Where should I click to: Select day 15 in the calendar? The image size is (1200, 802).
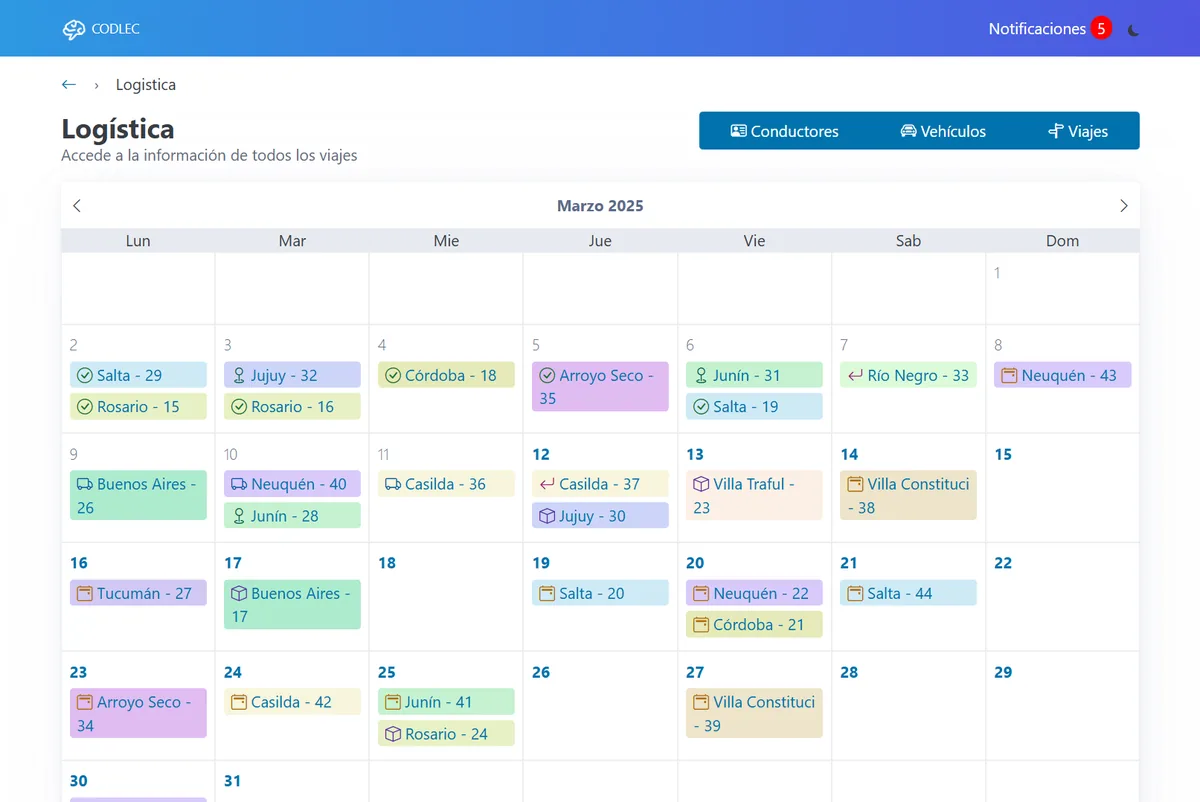1003,454
